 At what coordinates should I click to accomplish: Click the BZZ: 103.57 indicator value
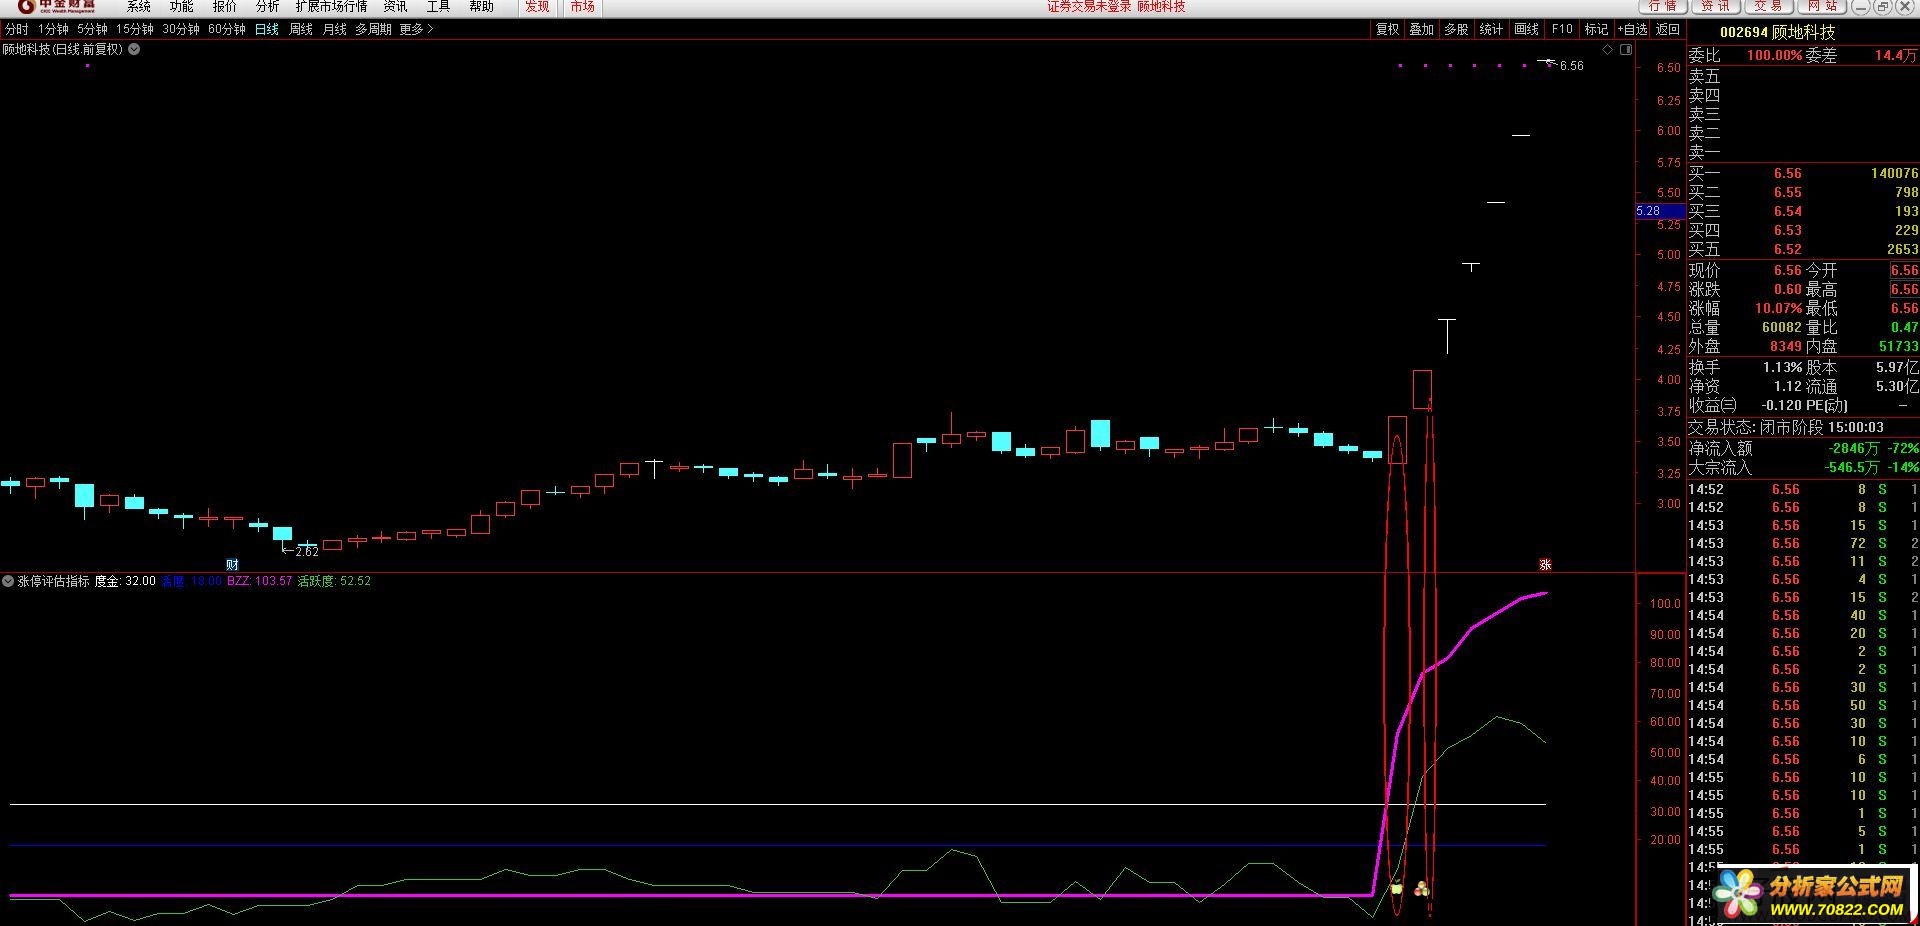pos(259,581)
